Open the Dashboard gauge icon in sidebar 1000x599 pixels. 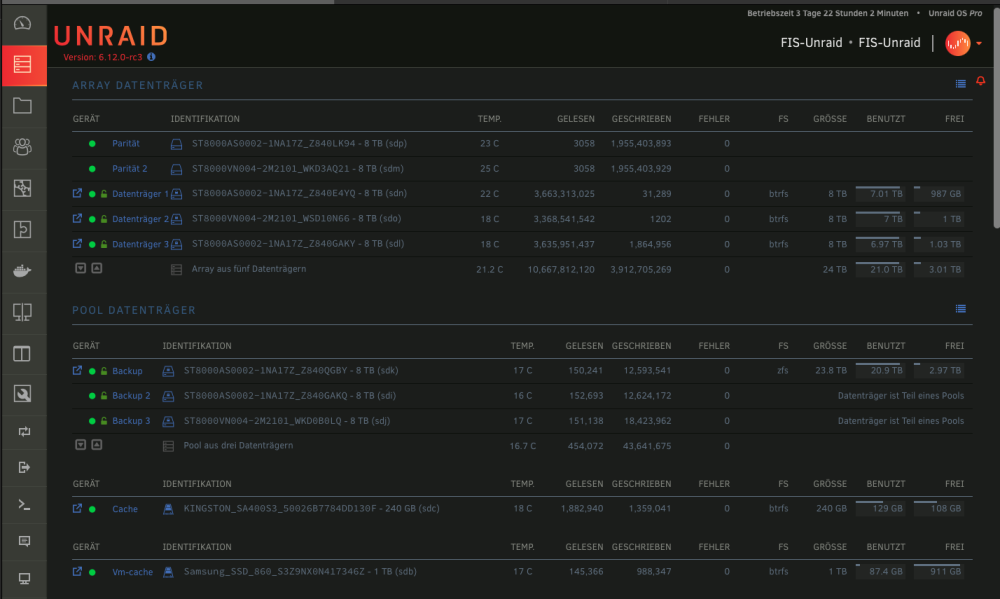point(22,24)
